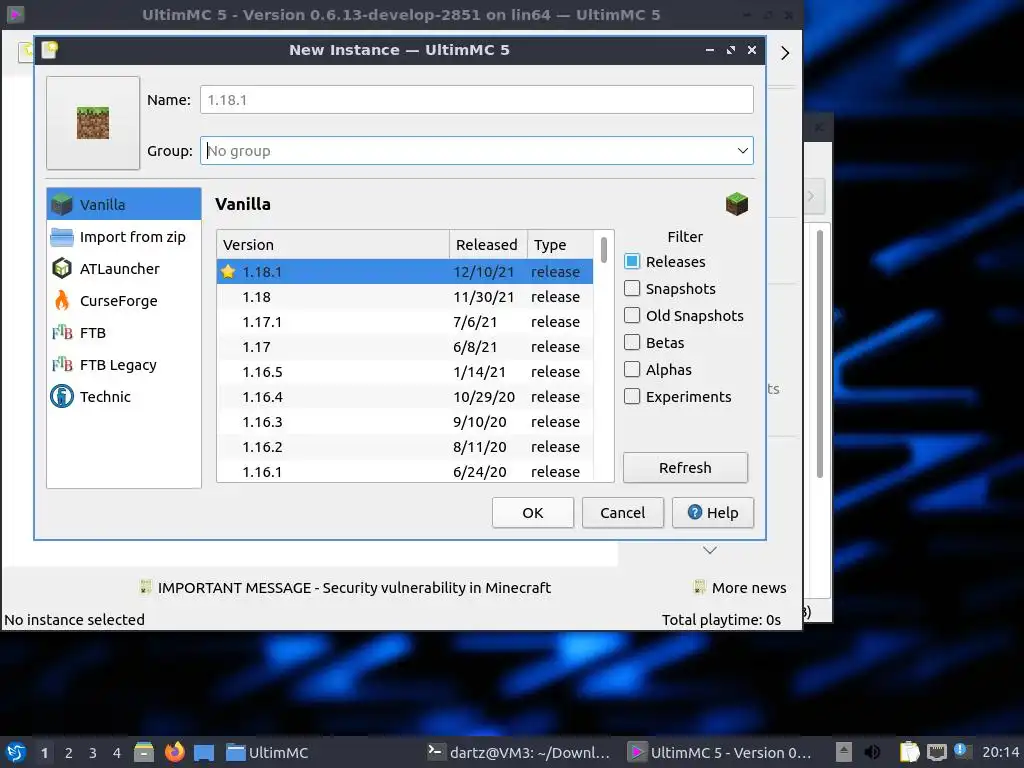Launch Firefox from the taskbar

(174, 752)
